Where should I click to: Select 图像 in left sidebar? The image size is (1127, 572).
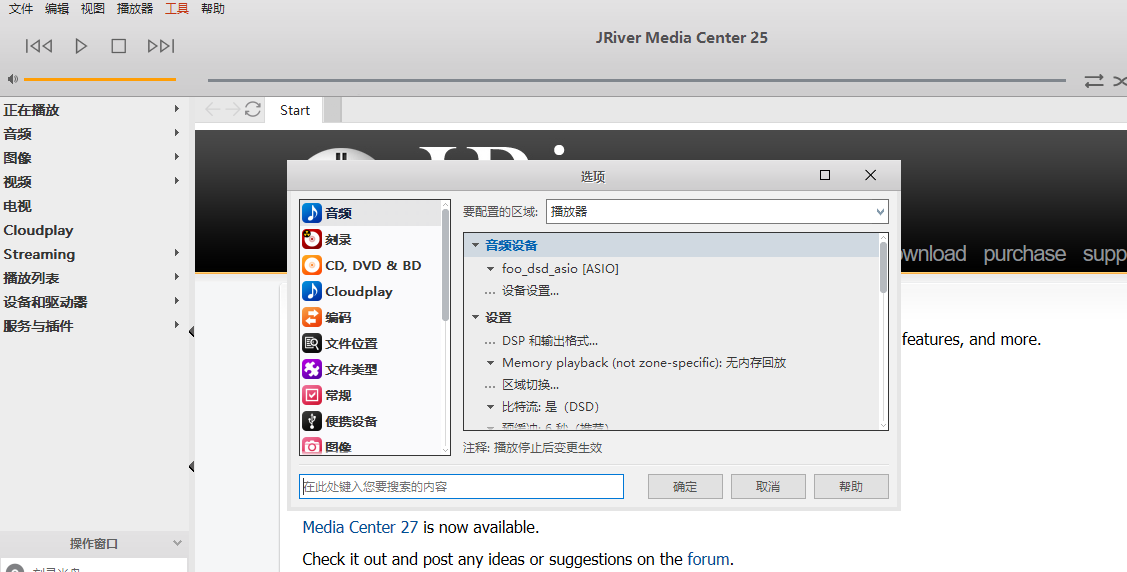pos(17,158)
